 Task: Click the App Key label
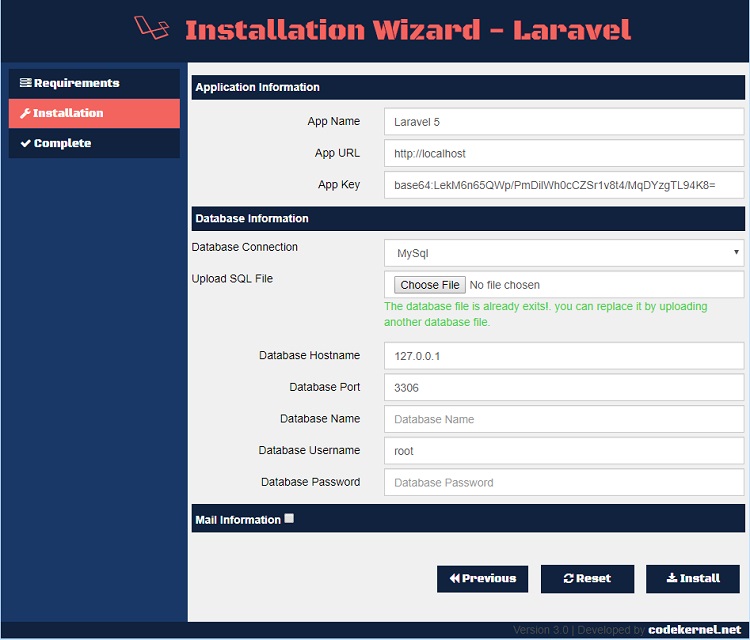(x=339, y=185)
